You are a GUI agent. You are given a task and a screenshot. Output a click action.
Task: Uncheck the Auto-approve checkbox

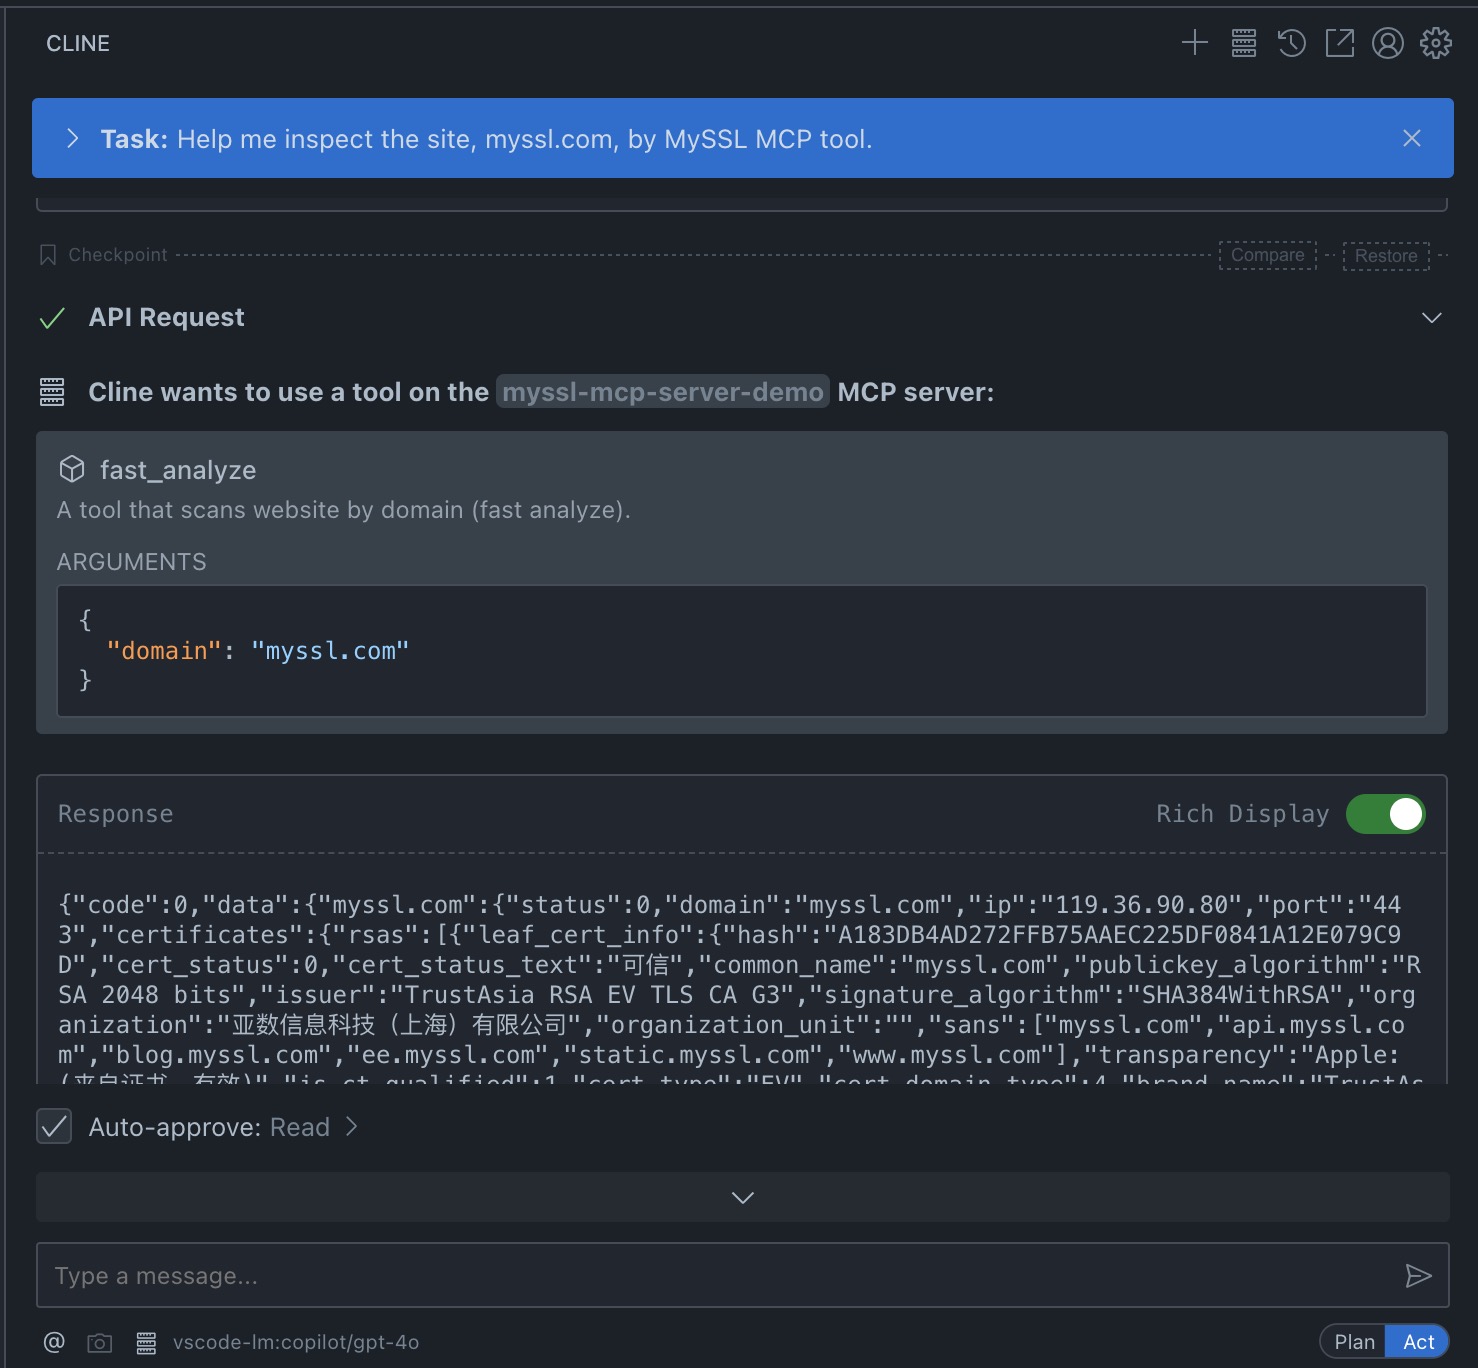(x=54, y=1127)
